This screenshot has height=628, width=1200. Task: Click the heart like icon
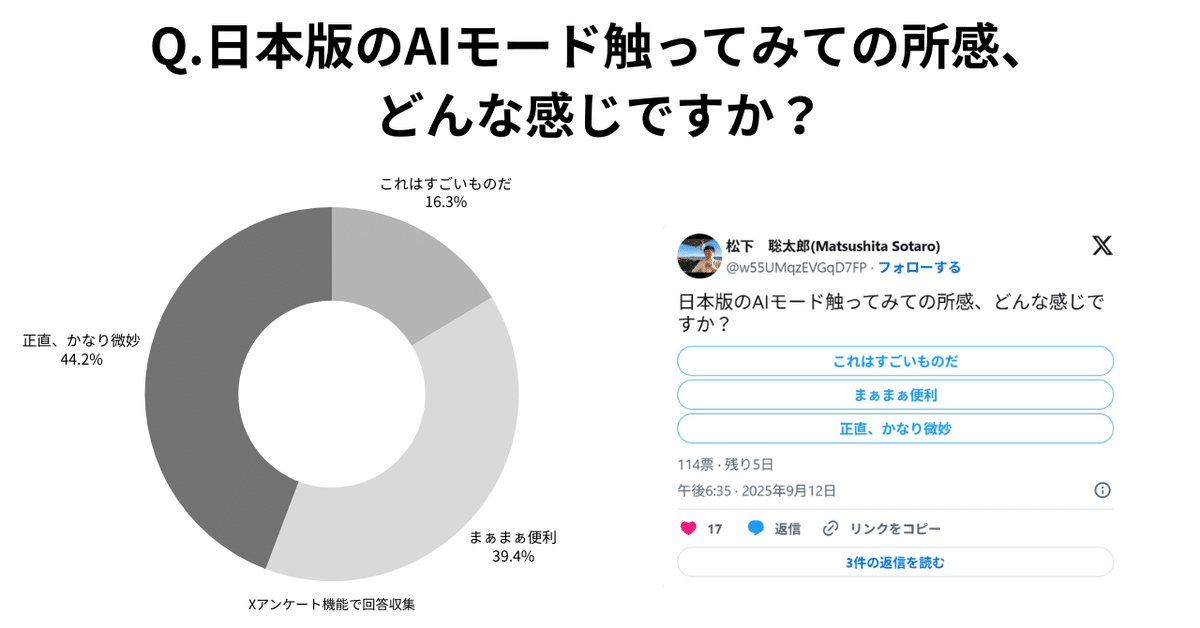(688, 528)
